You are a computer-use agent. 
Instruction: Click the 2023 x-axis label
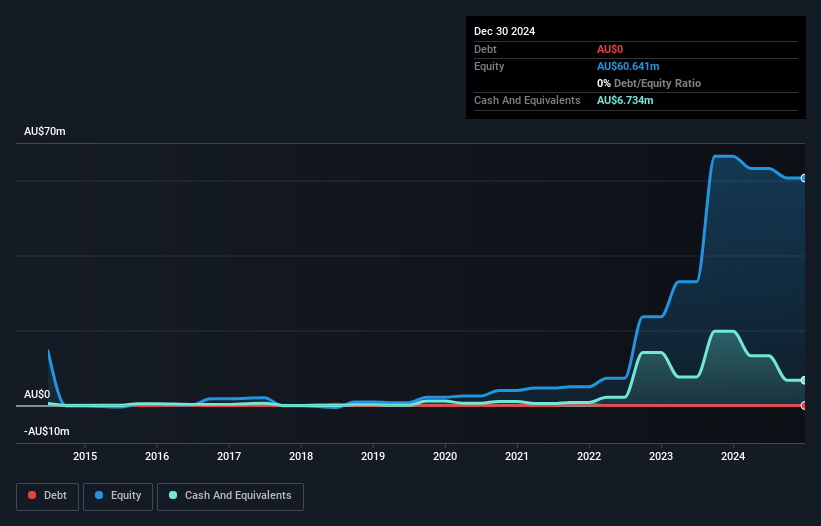661,456
